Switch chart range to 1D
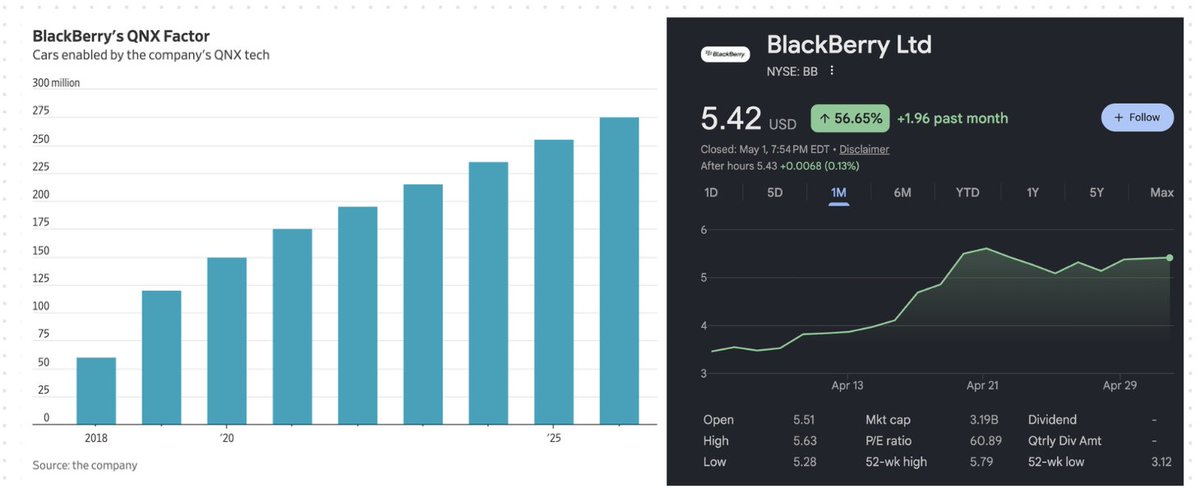Image resolution: width=1200 pixels, height=493 pixels. 711,192
